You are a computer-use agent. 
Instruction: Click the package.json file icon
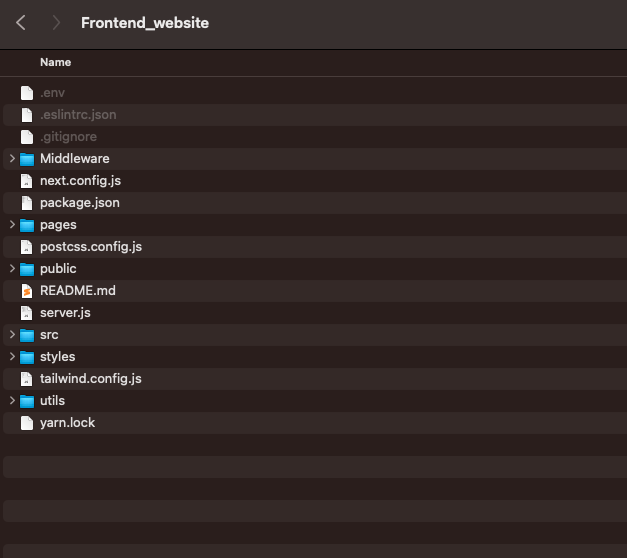tap(27, 203)
